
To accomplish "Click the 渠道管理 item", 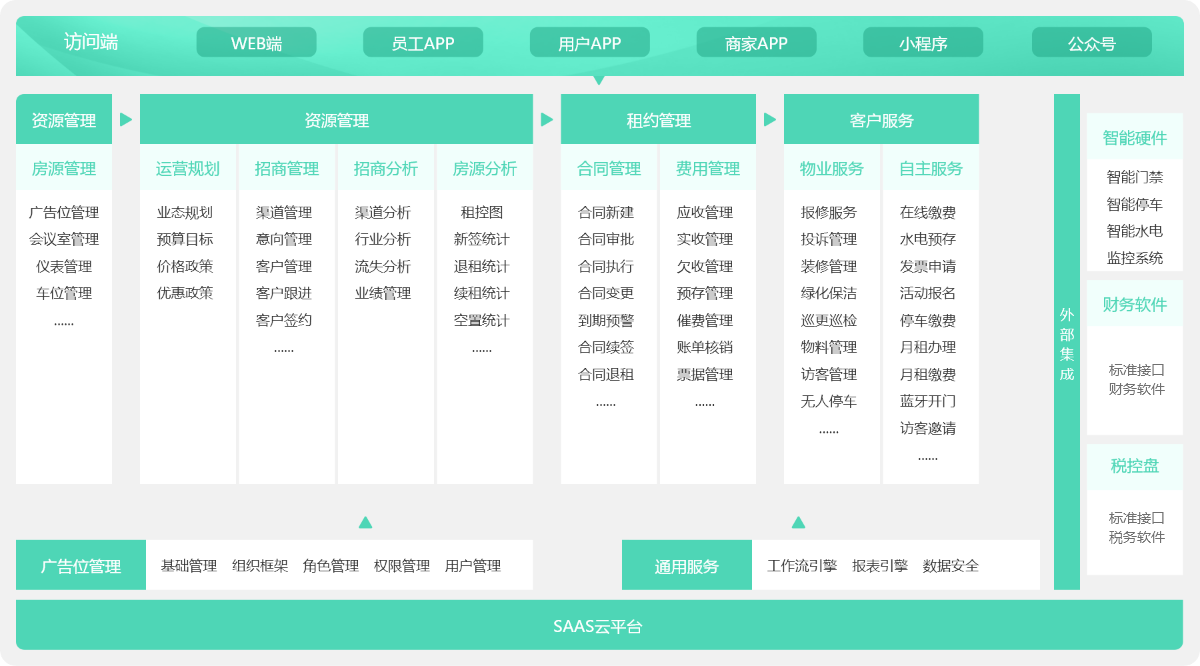I will point(284,212).
